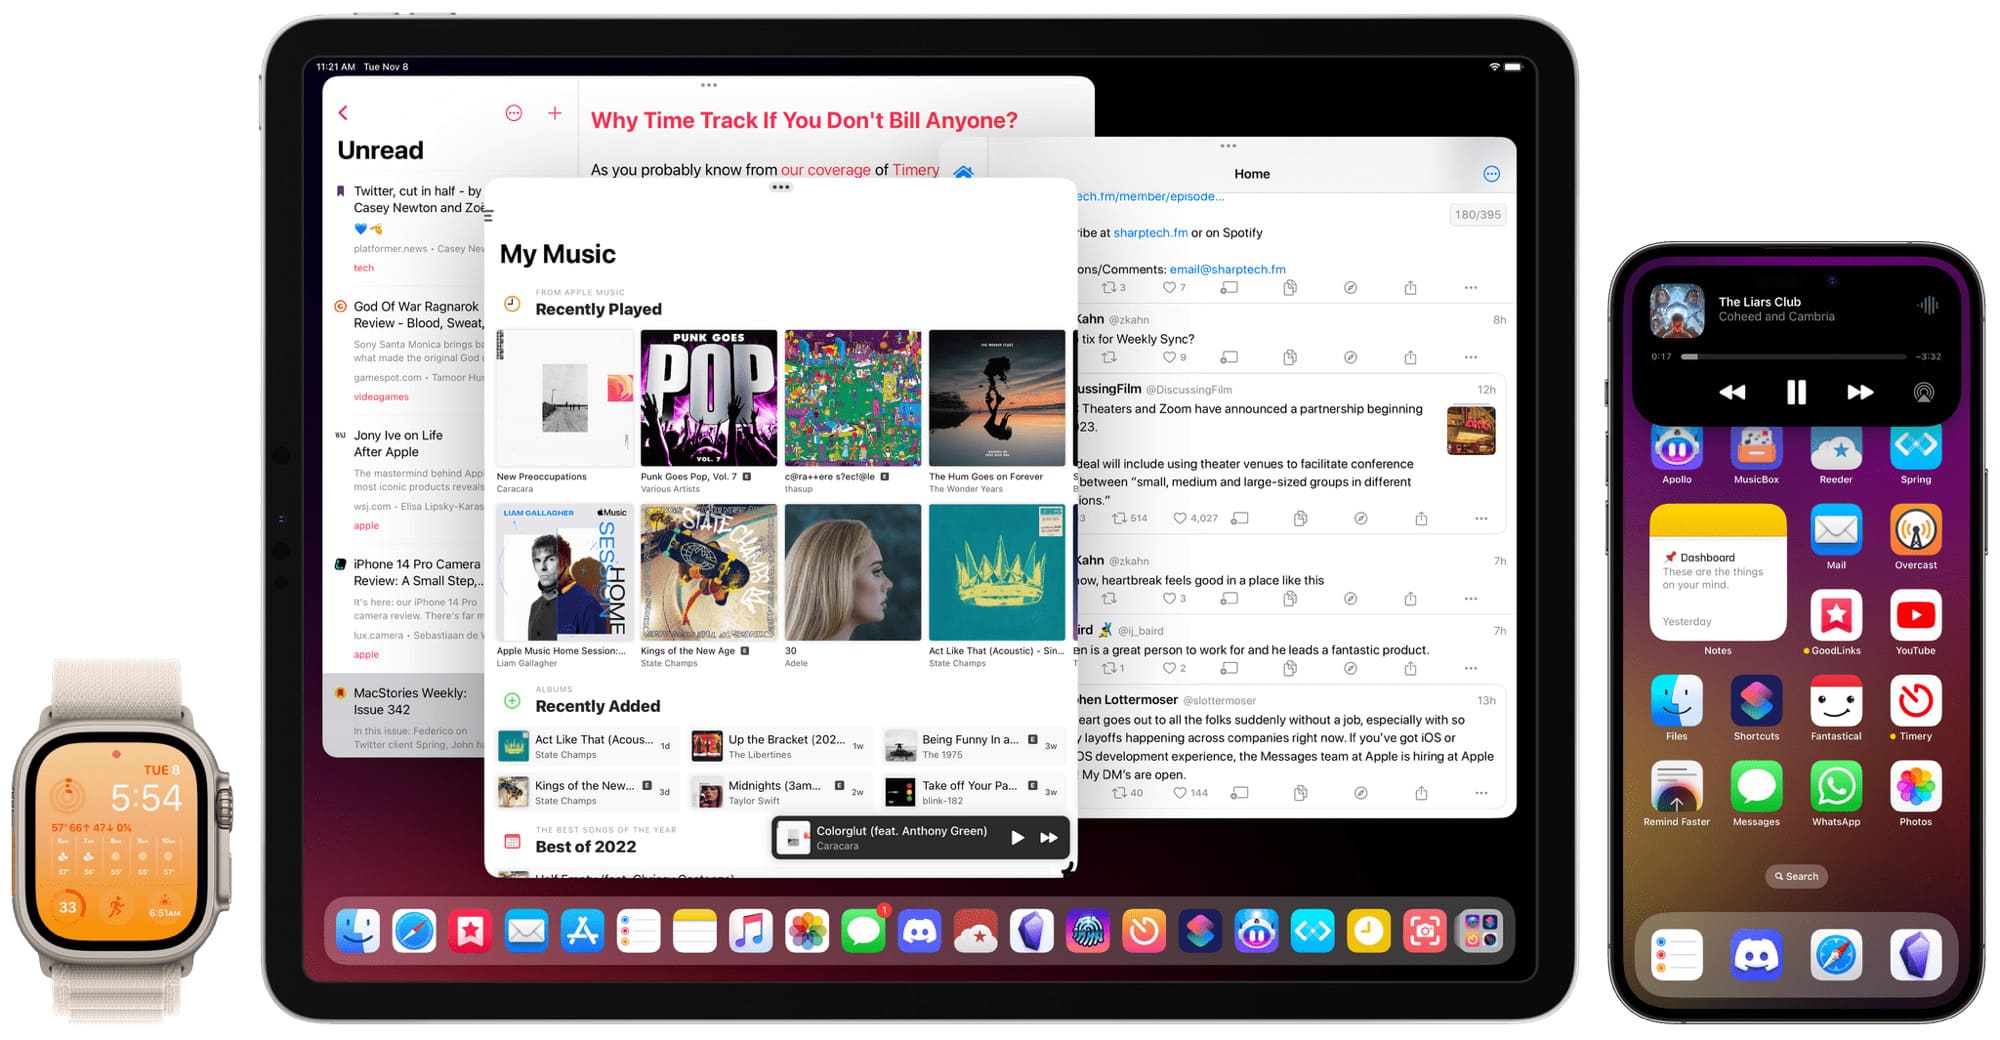
Task: Open Spring in the iPad dock
Action: pyautogui.click(x=1312, y=932)
